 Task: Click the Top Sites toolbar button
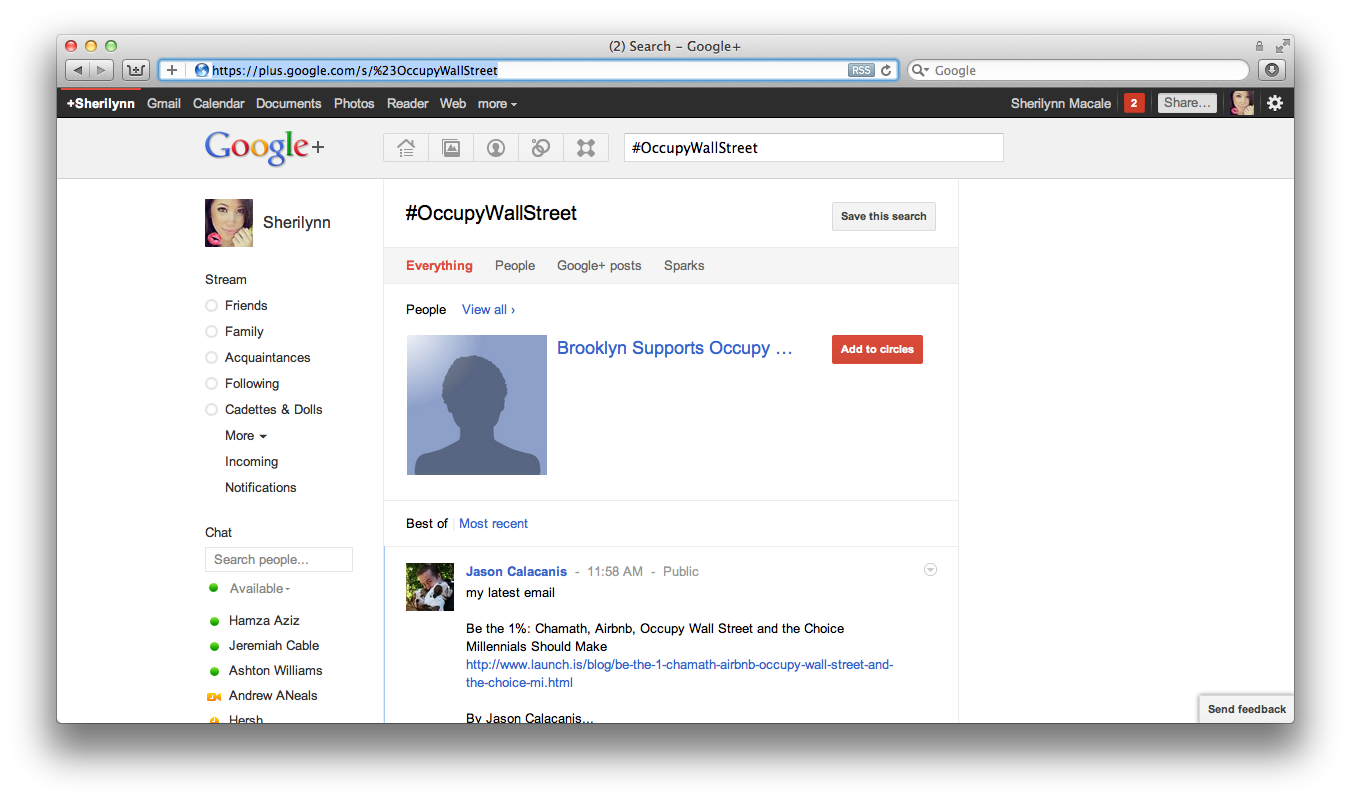pyautogui.click(x=136, y=70)
